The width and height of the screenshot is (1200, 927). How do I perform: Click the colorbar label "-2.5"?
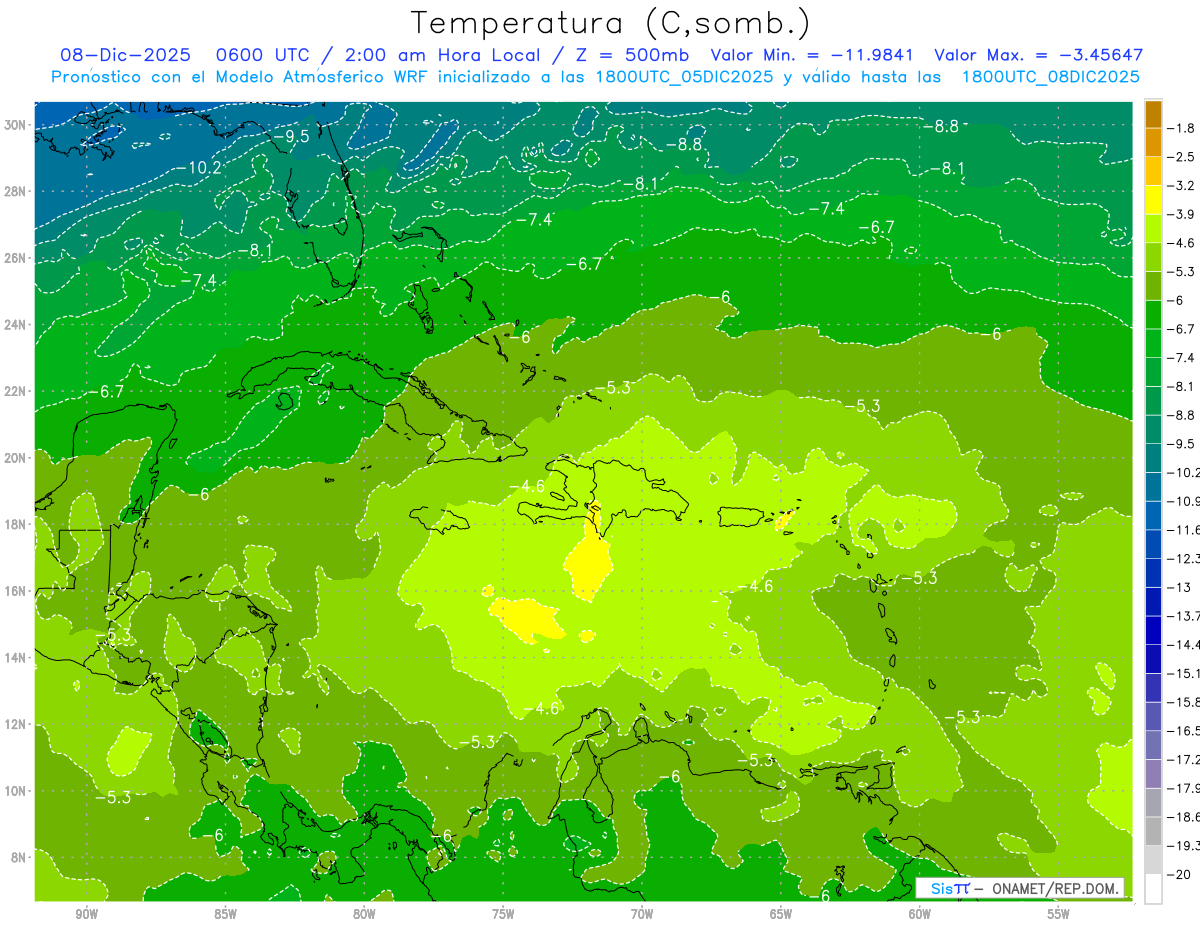point(1183,157)
